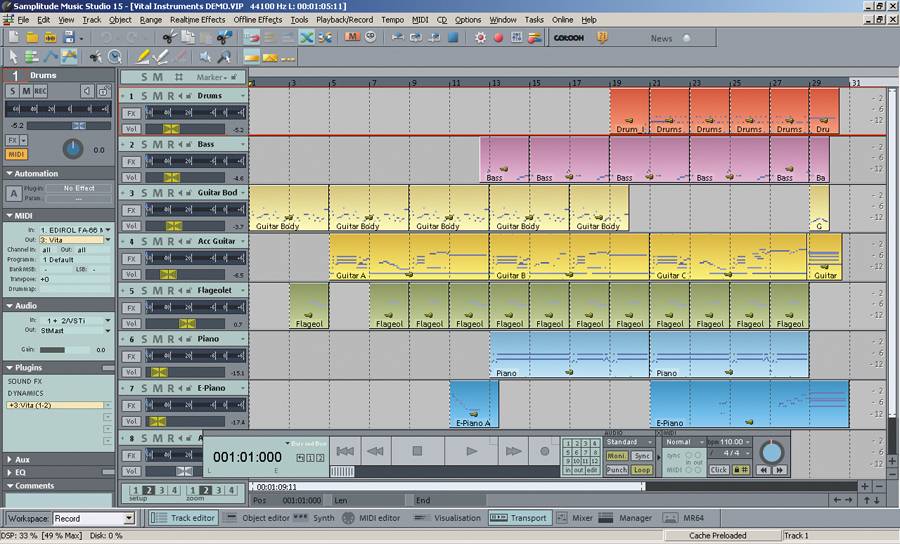Open a project with the yellow folder icon
Viewport: 900px width, 544px height.
point(32,38)
